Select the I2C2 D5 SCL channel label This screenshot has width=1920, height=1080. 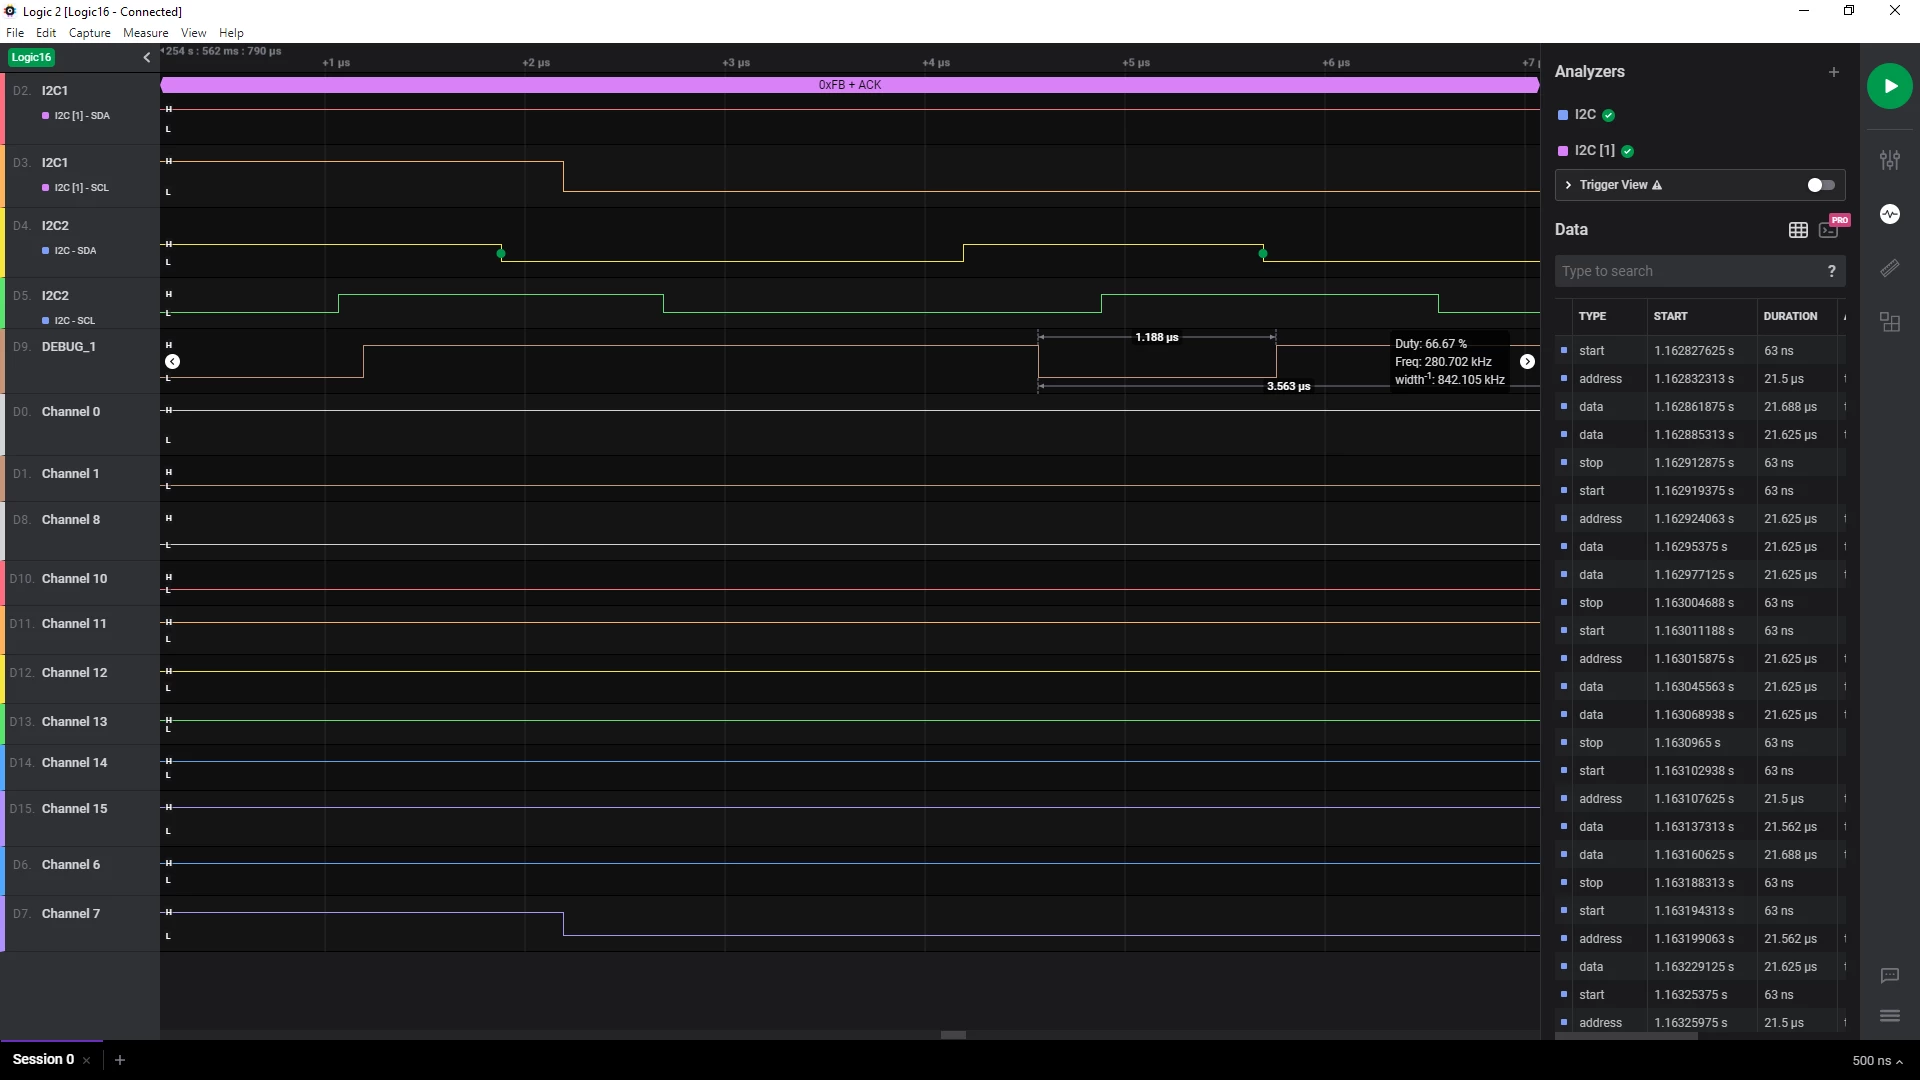point(55,296)
